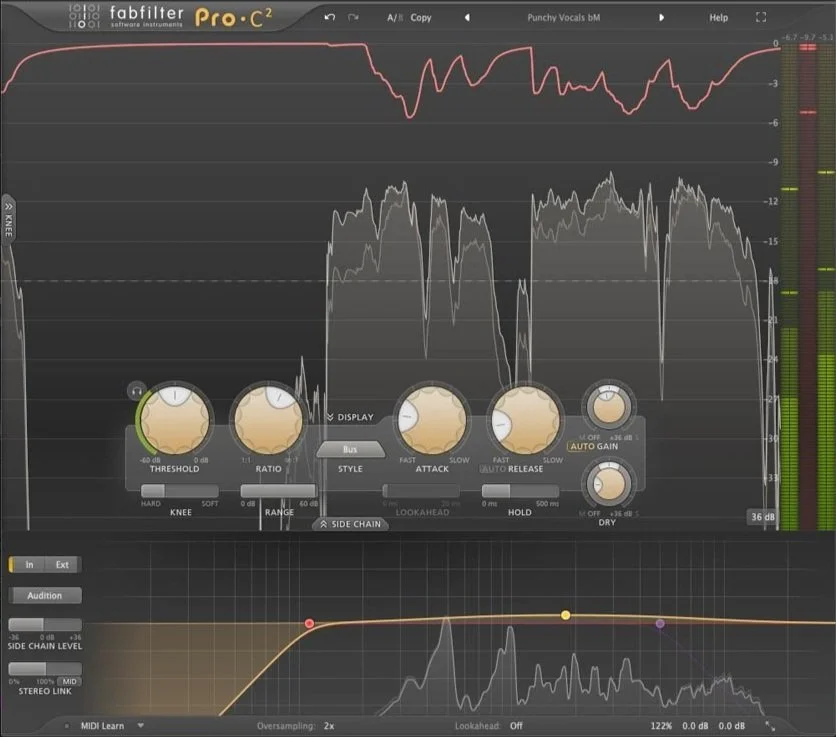Toggle AUTO release mode

(x=493, y=469)
